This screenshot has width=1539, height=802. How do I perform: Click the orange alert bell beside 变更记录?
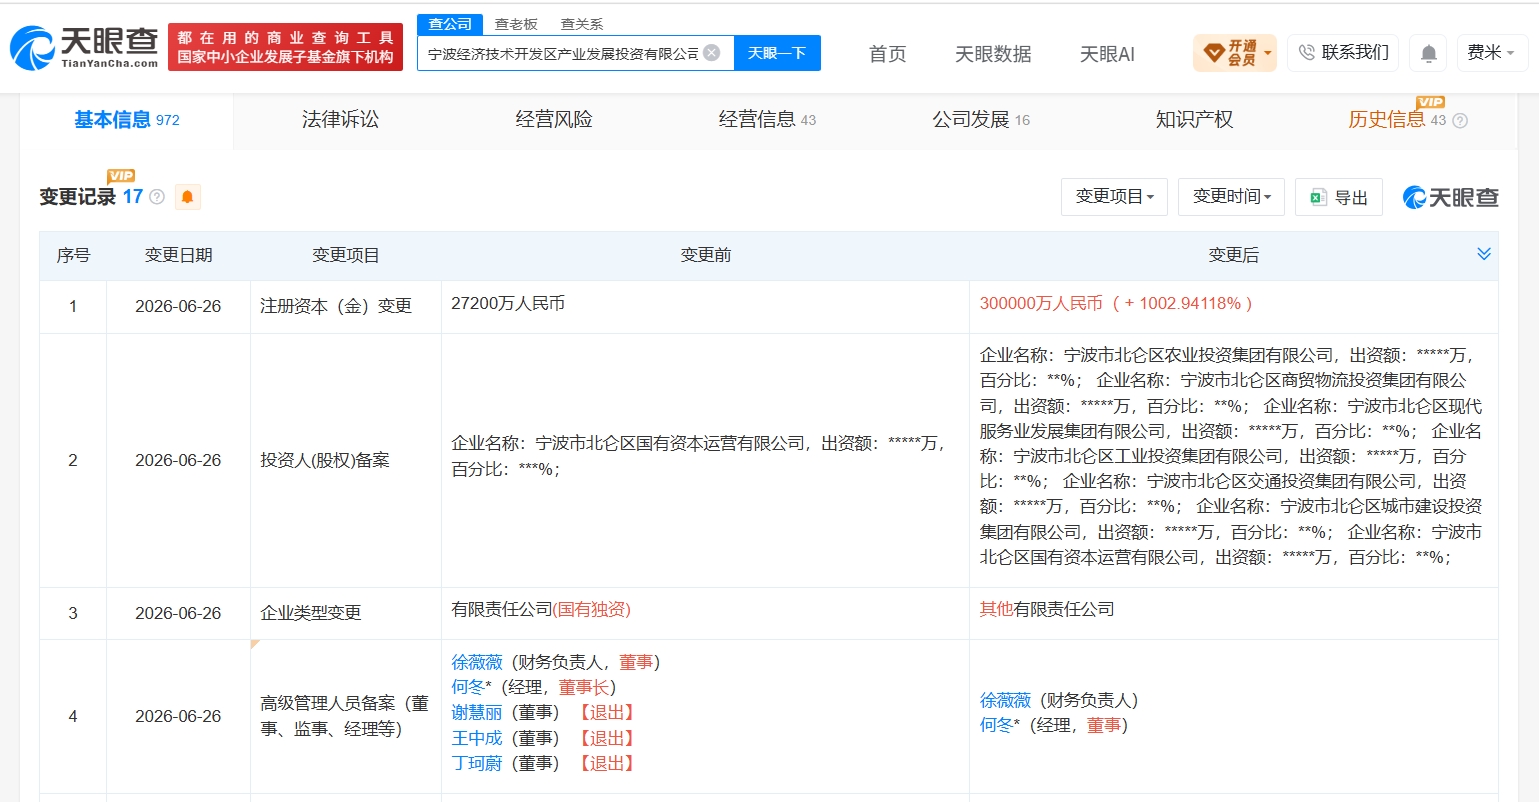tap(187, 197)
